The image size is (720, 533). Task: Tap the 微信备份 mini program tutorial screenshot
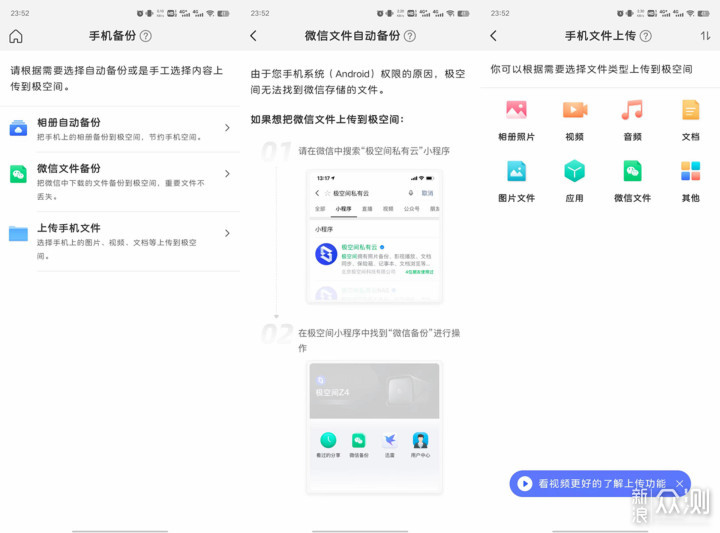[374, 428]
